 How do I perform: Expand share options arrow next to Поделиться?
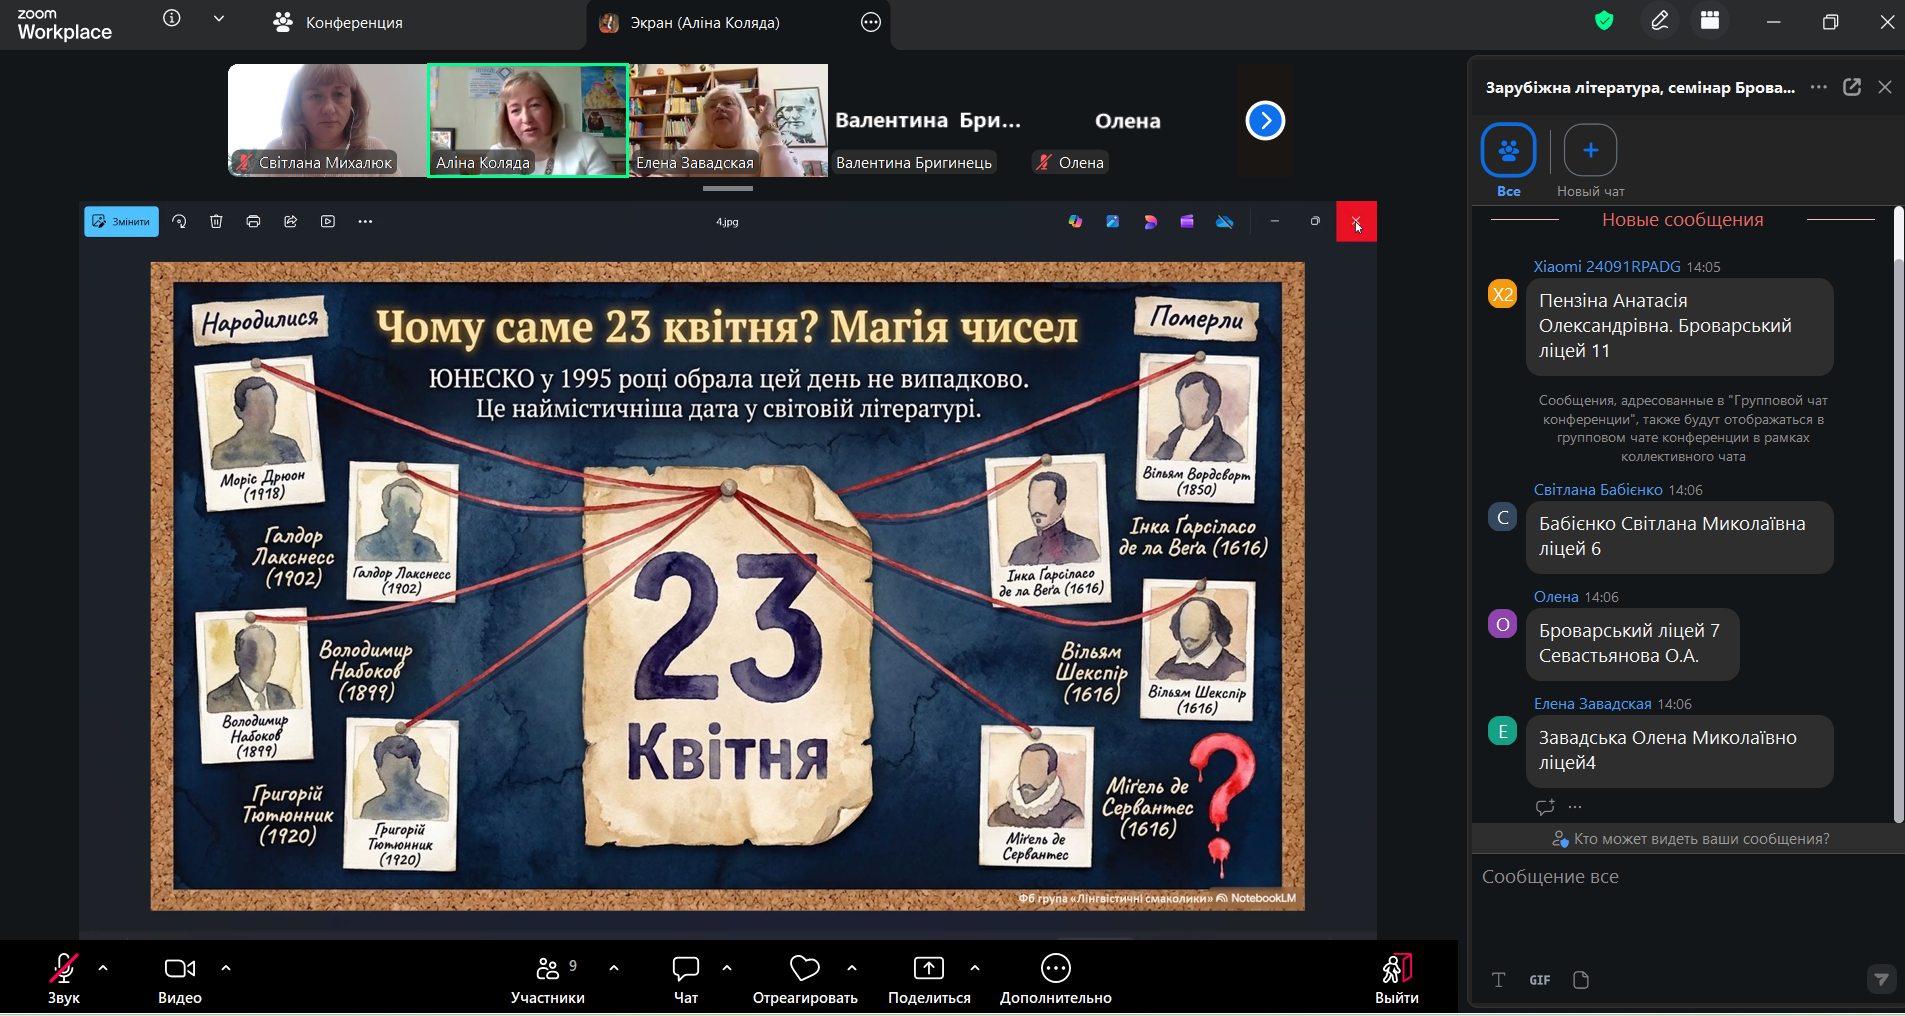pos(975,968)
